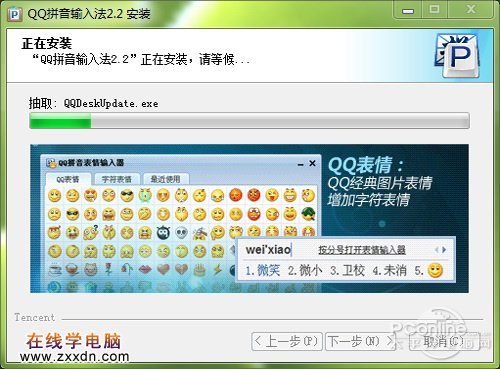Image resolution: width=500 pixels, height=369 pixels.
Task: Click the emoticon panel's close X in the banner
Action: [x=312, y=163]
